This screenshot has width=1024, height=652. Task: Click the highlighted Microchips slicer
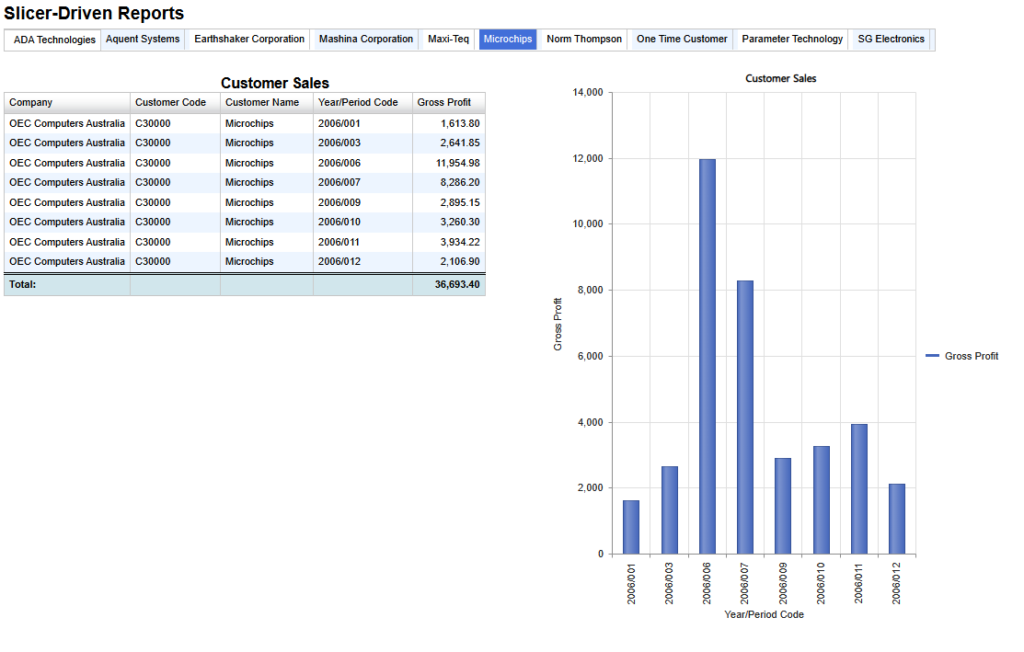coord(507,39)
